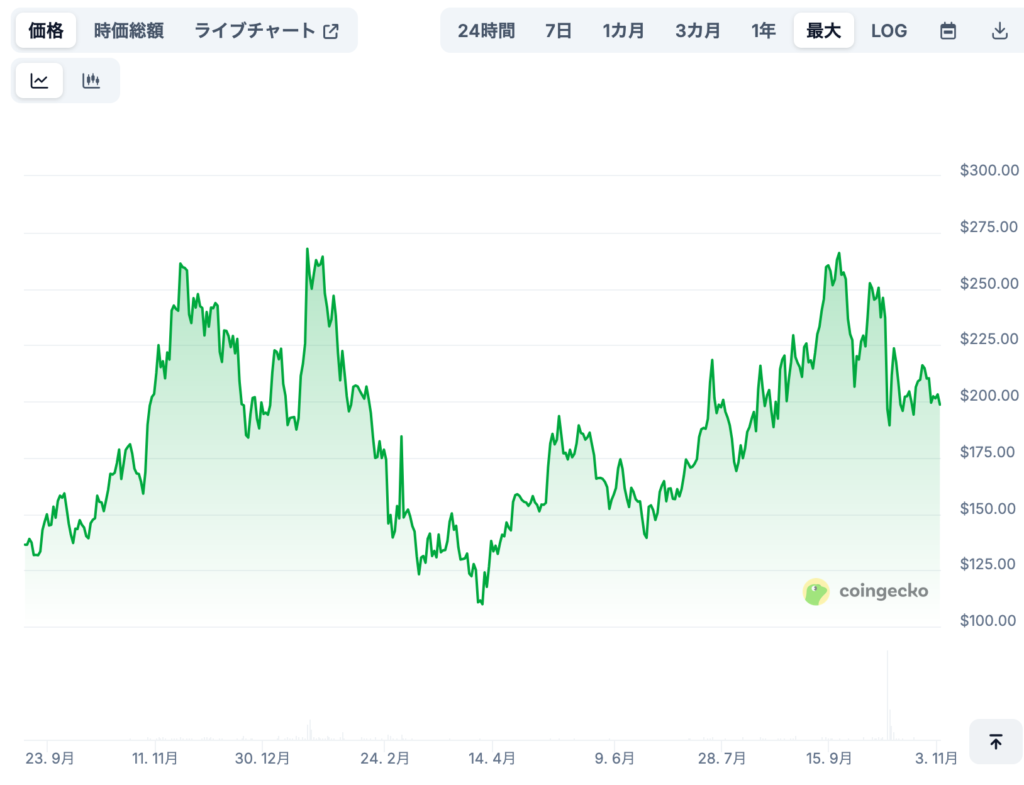Open the calendar date range picker icon
Image resolution: width=1024 pixels, height=785 pixels.
[x=948, y=30]
